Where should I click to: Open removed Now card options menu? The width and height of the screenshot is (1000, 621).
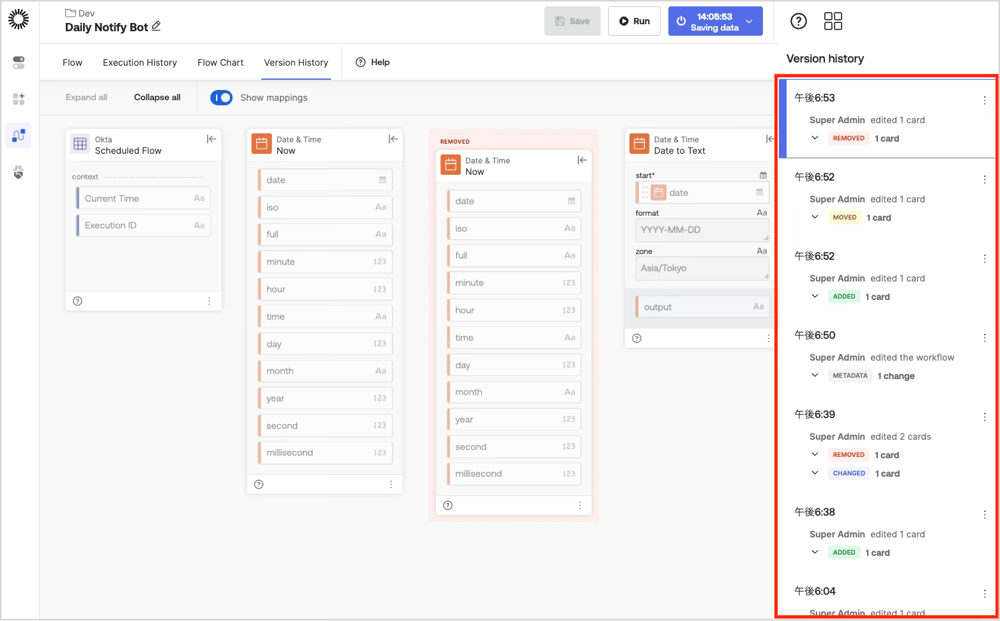pyautogui.click(x=580, y=506)
